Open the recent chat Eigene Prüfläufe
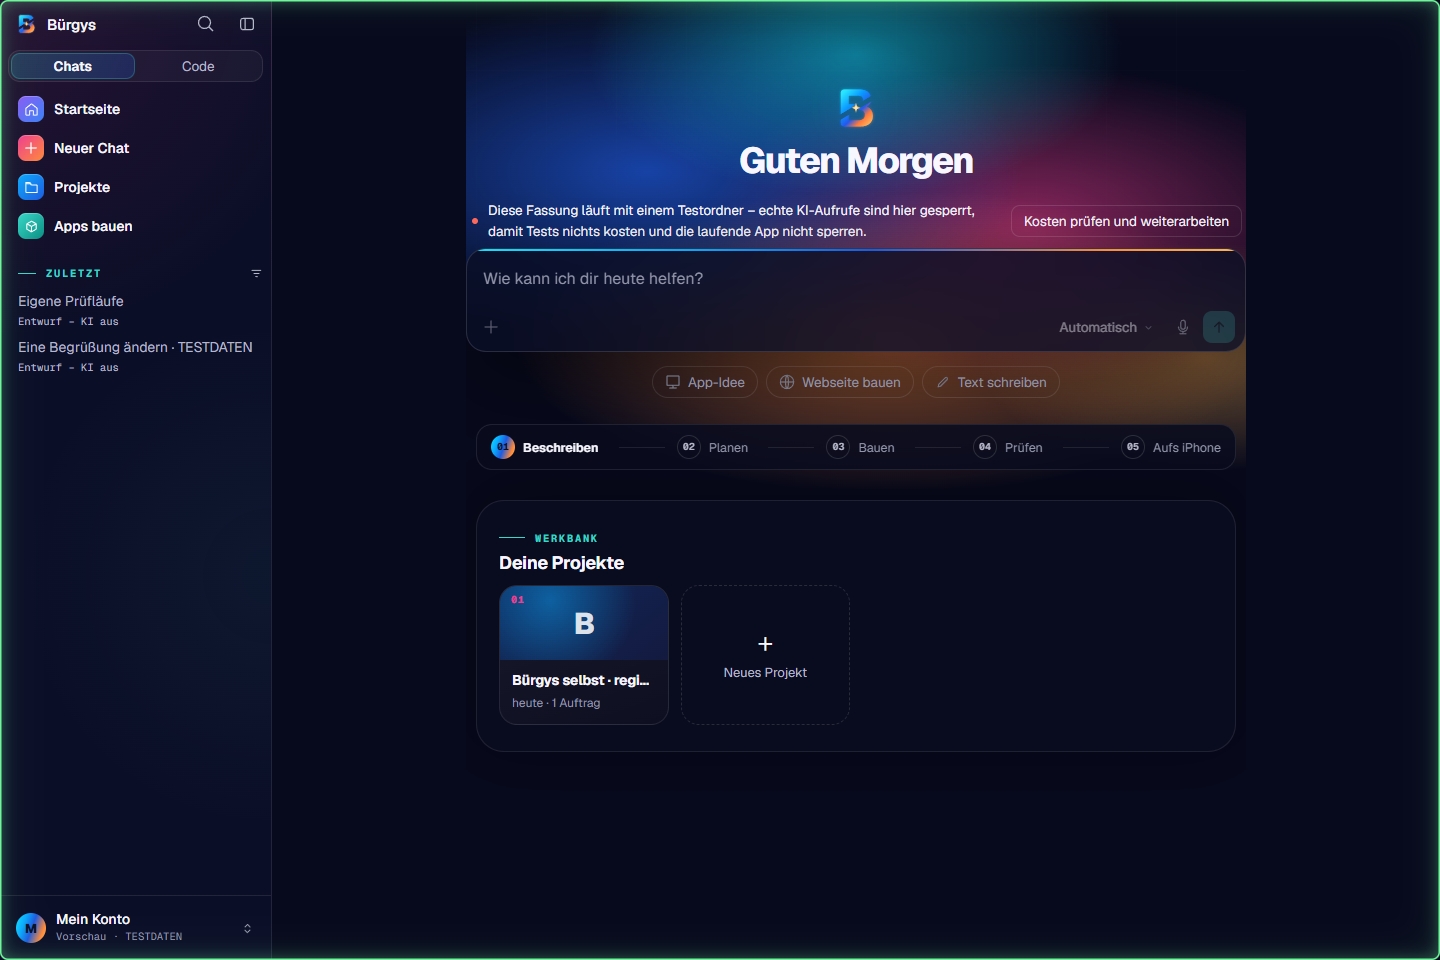1440x960 pixels. point(136,310)
